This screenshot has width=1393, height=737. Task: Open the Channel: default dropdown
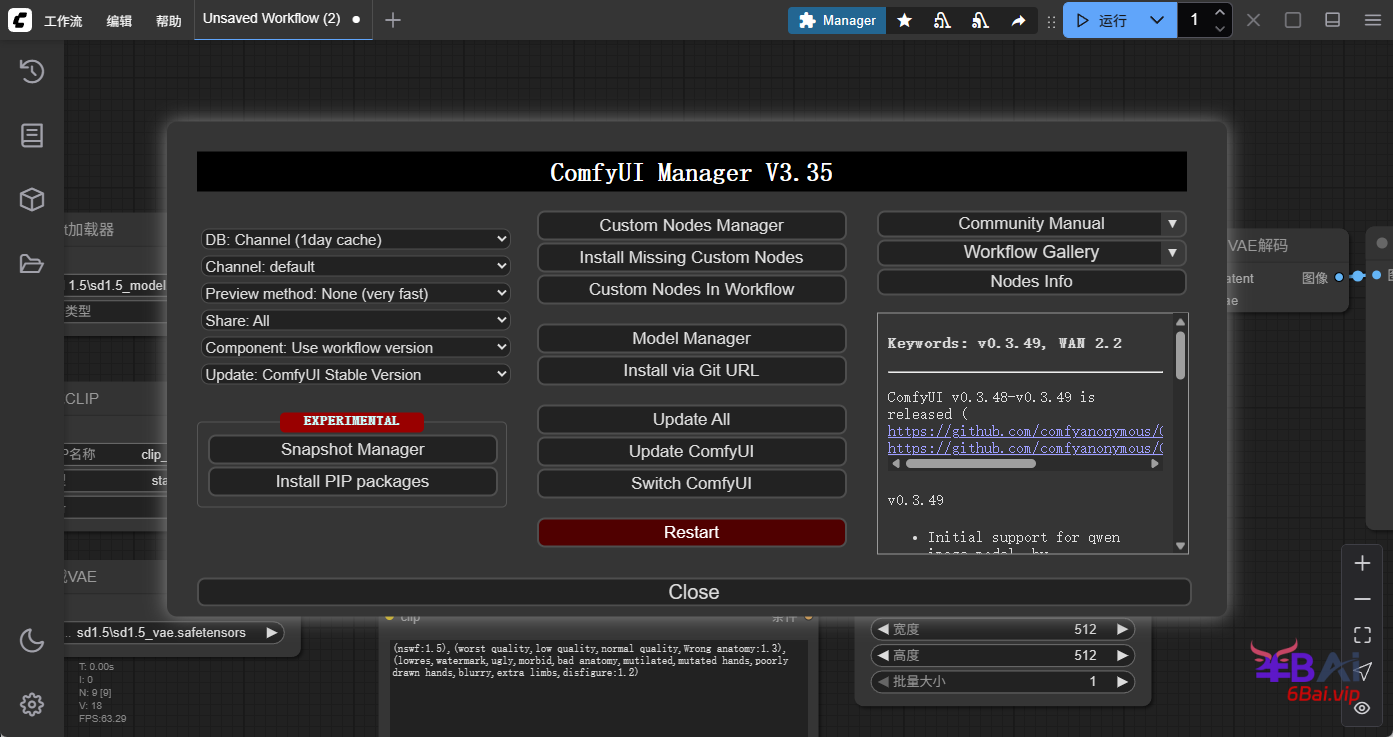coord(356,267)
